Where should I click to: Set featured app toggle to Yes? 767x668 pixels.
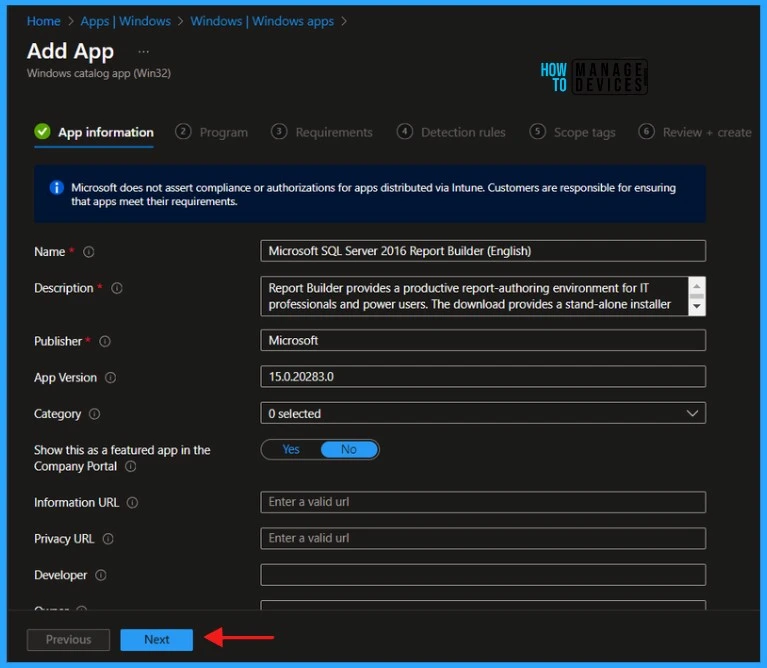click(291, 449)
